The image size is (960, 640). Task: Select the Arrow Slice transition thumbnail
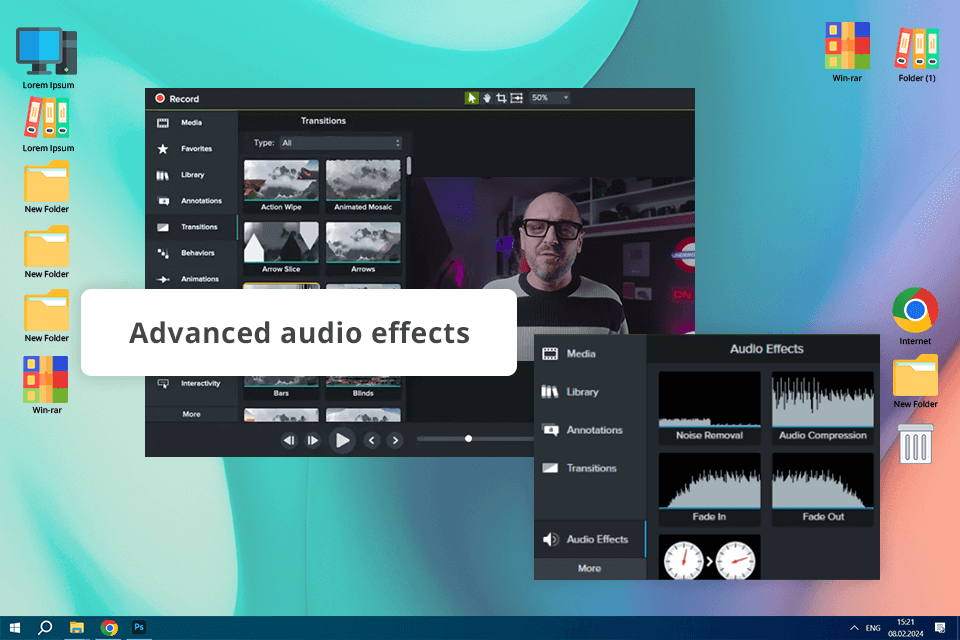pyautogui.click(x=281, y=248)
